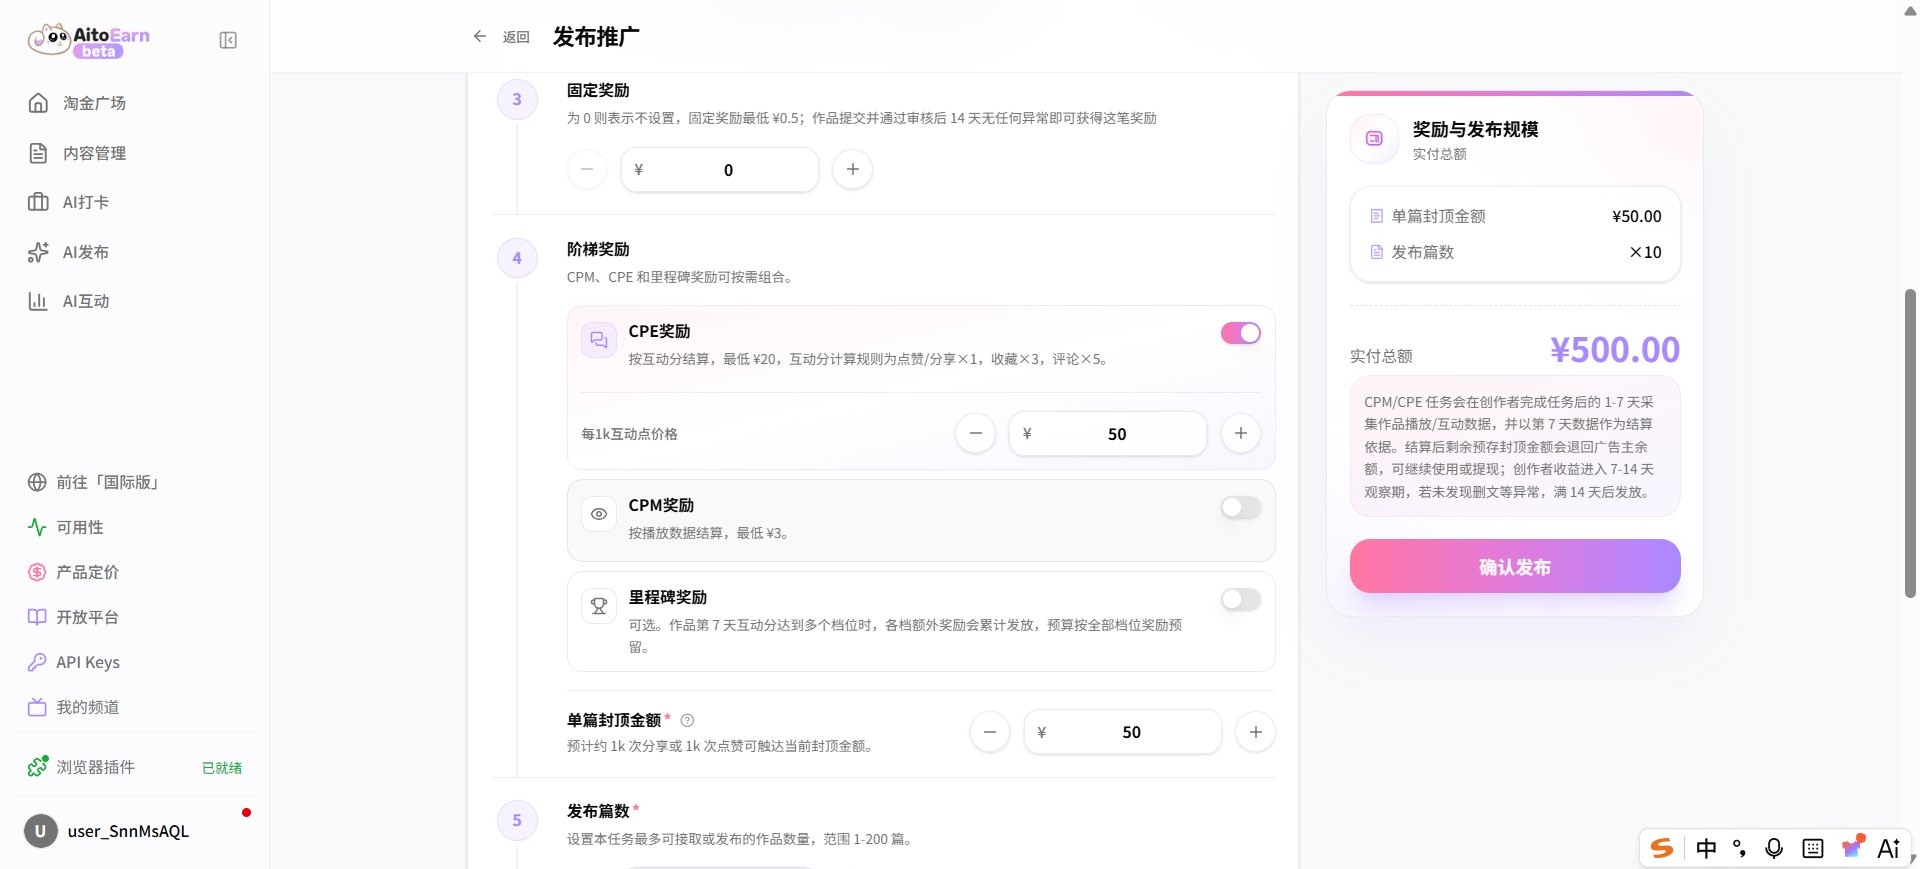Click the 单篇封顶金额 input field
The image size is (1920, 869).
(1123, 732)
